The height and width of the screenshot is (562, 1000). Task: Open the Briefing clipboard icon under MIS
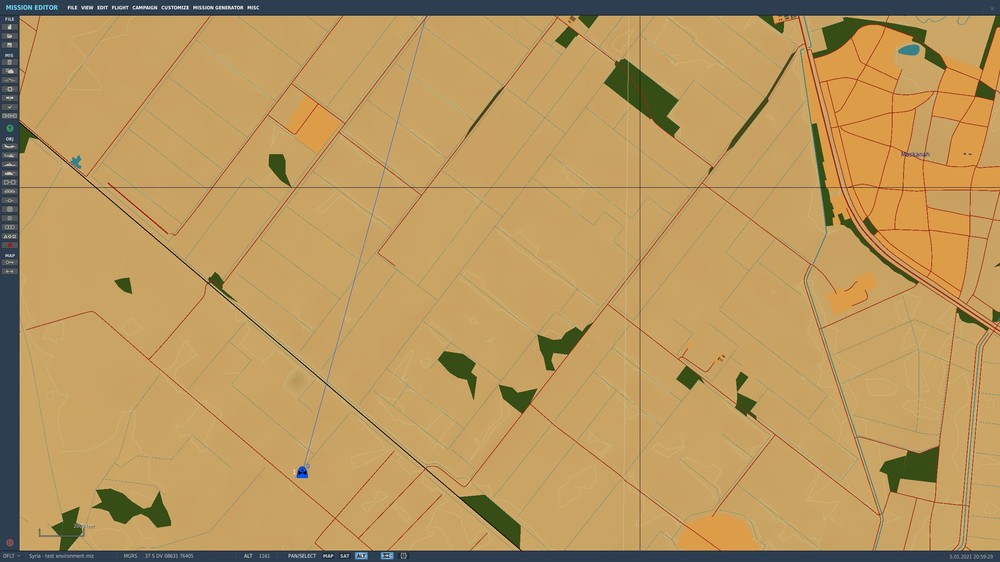(x=10, y=62)
